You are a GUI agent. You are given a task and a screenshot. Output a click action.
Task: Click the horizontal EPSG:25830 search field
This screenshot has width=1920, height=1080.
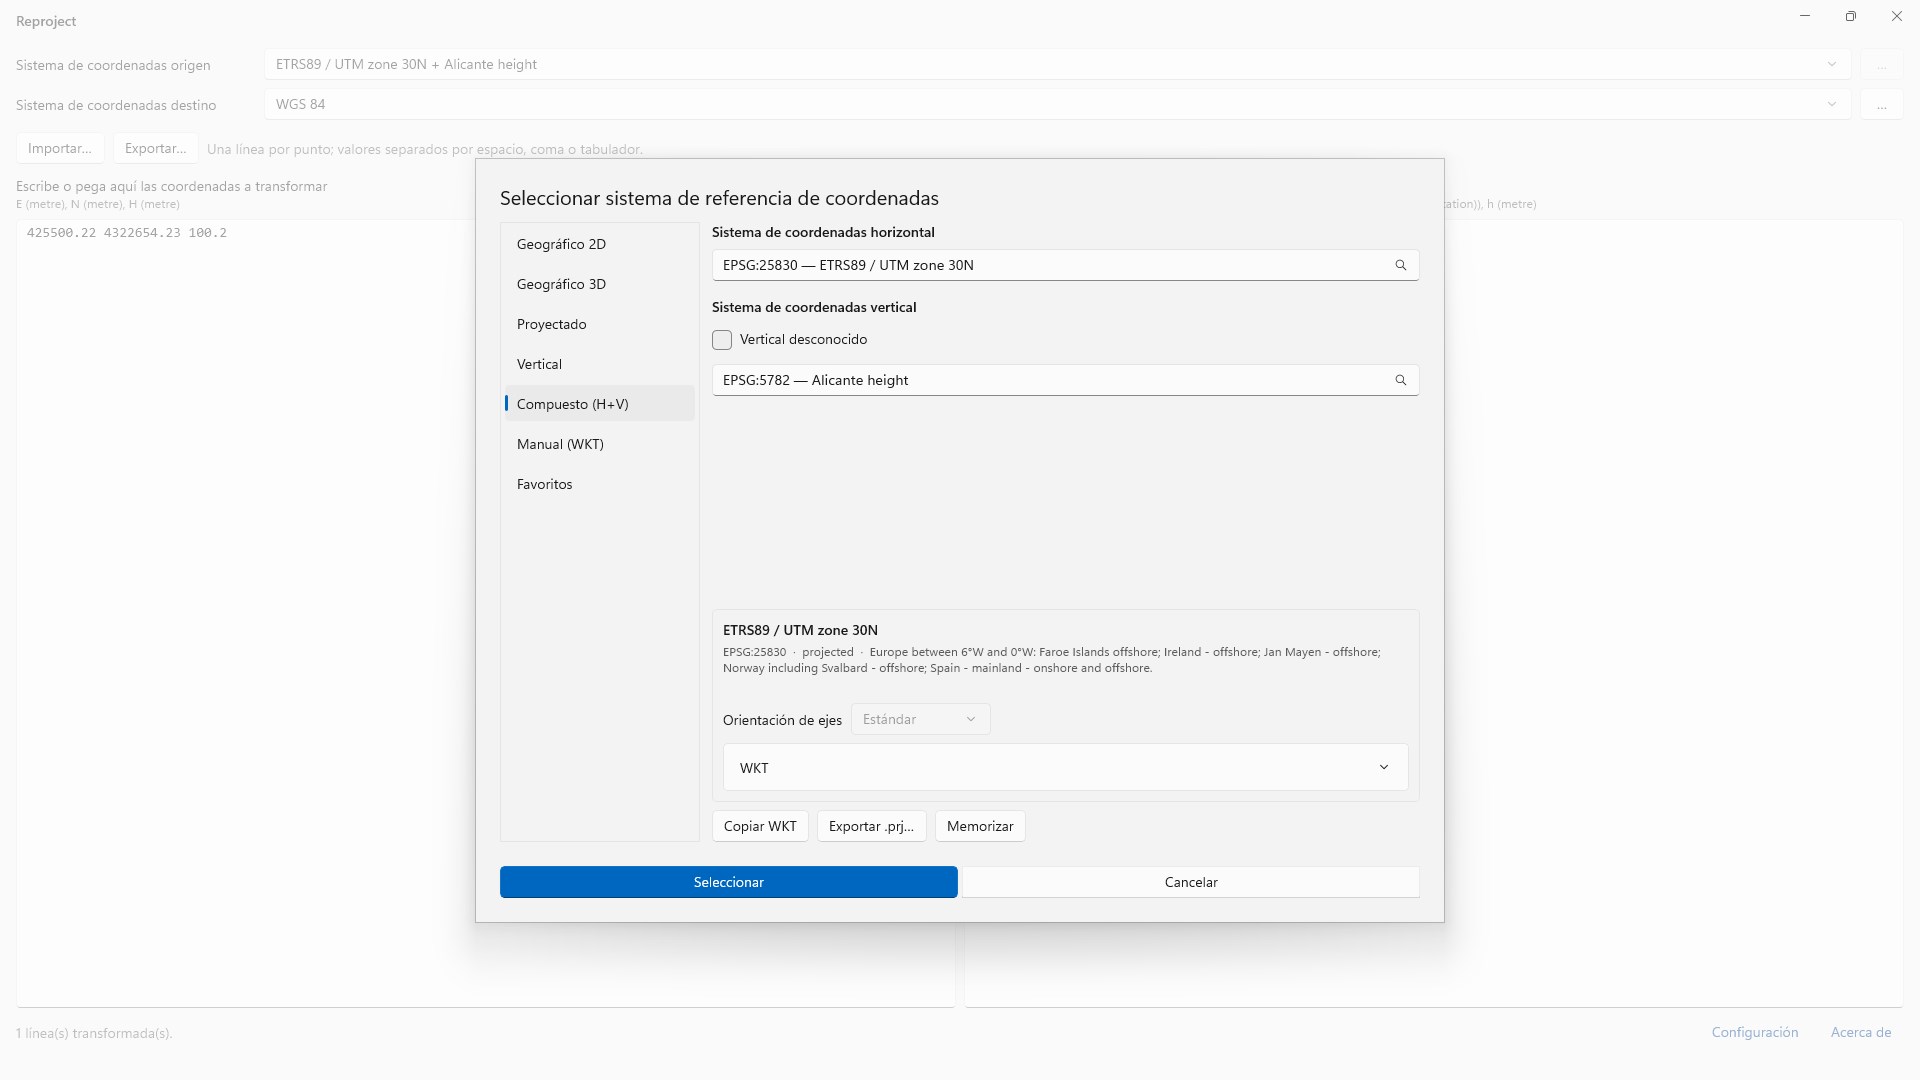1065,265
